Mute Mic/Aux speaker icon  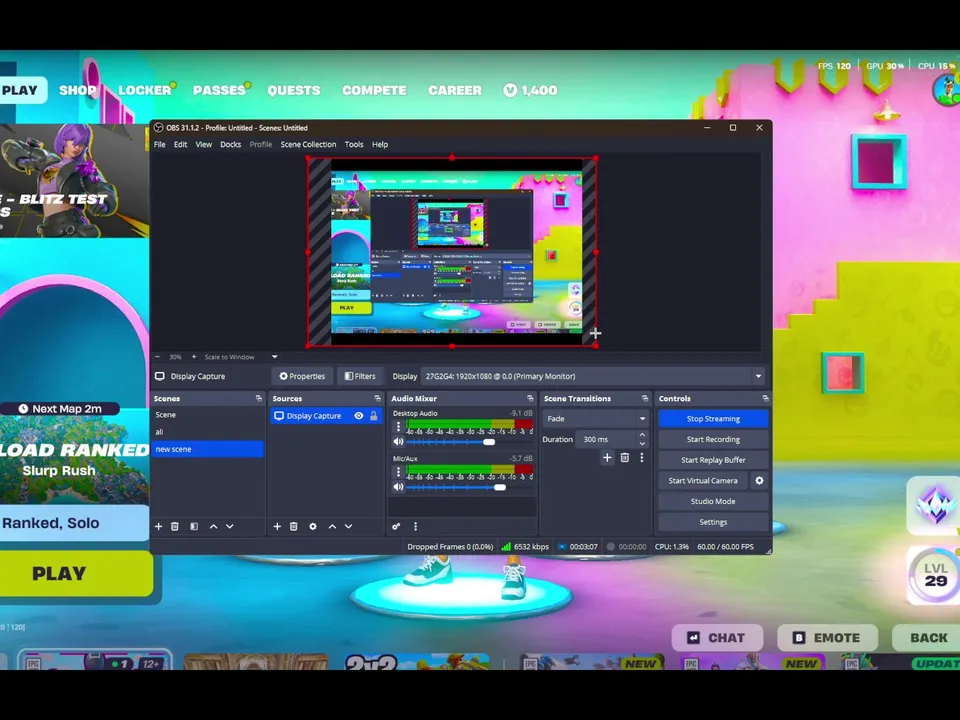pyautogui.click(x=399, y=487)
